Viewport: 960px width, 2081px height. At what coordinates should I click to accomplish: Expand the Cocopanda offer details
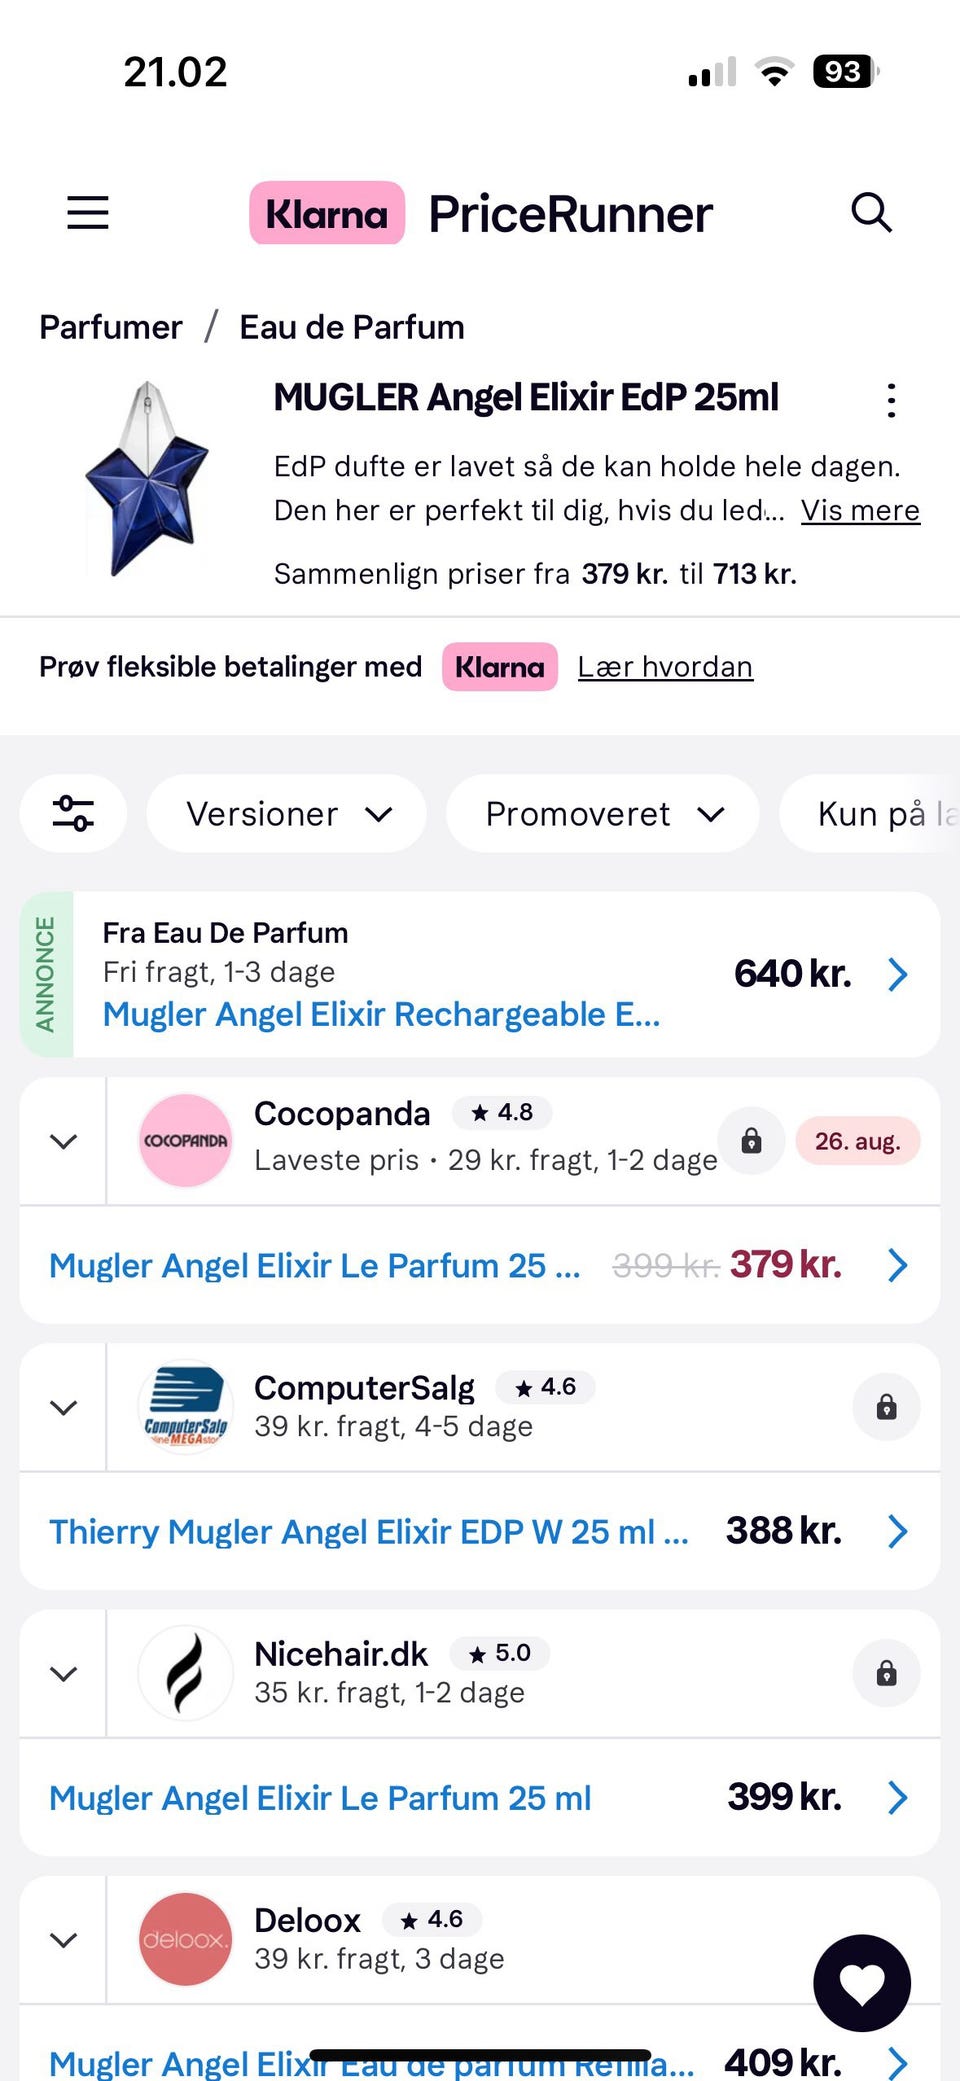[64, 1141]
